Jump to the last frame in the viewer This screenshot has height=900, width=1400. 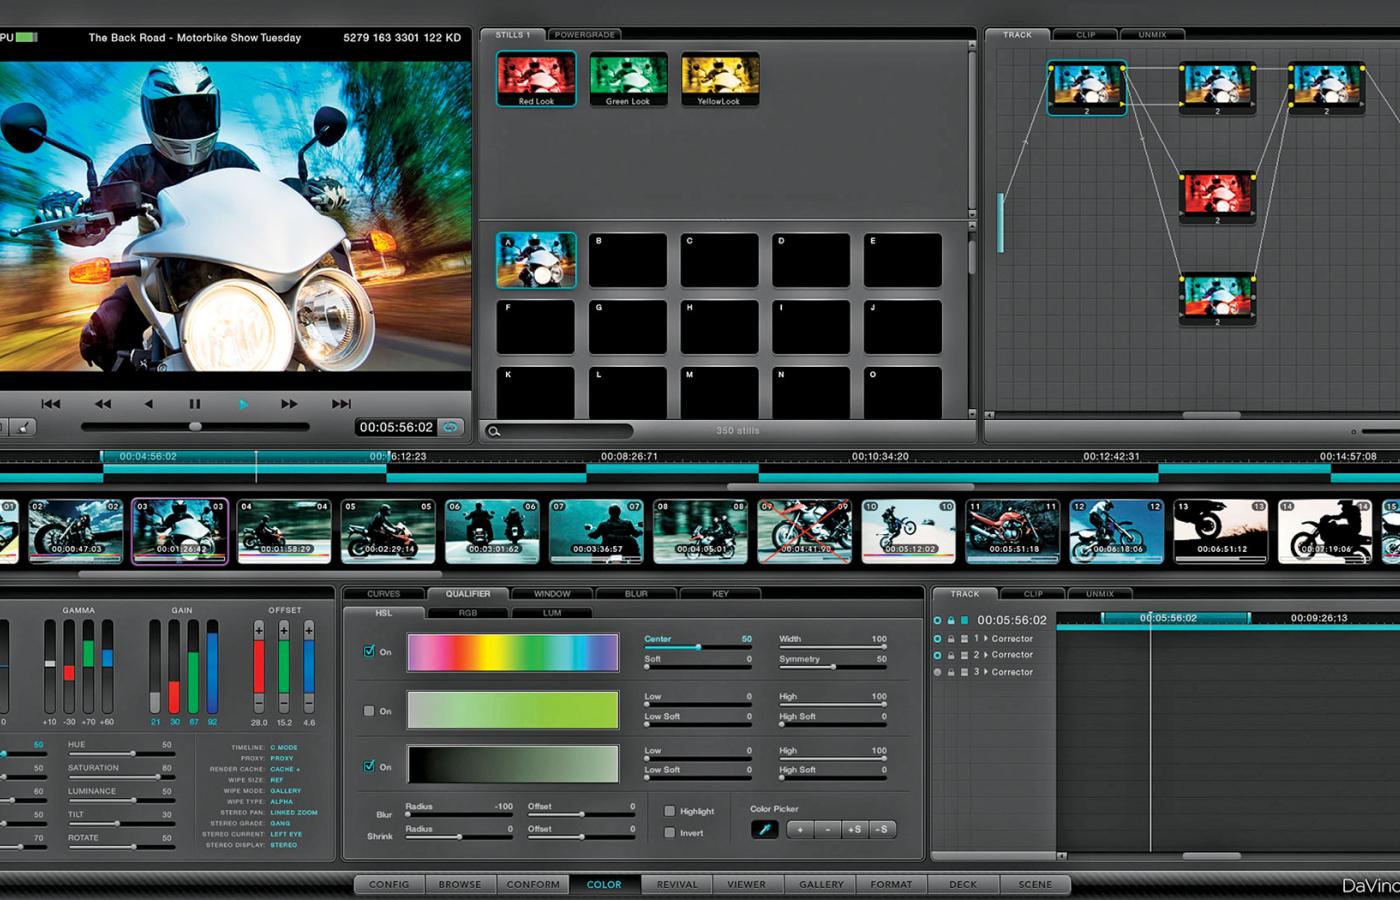[341, 404]
